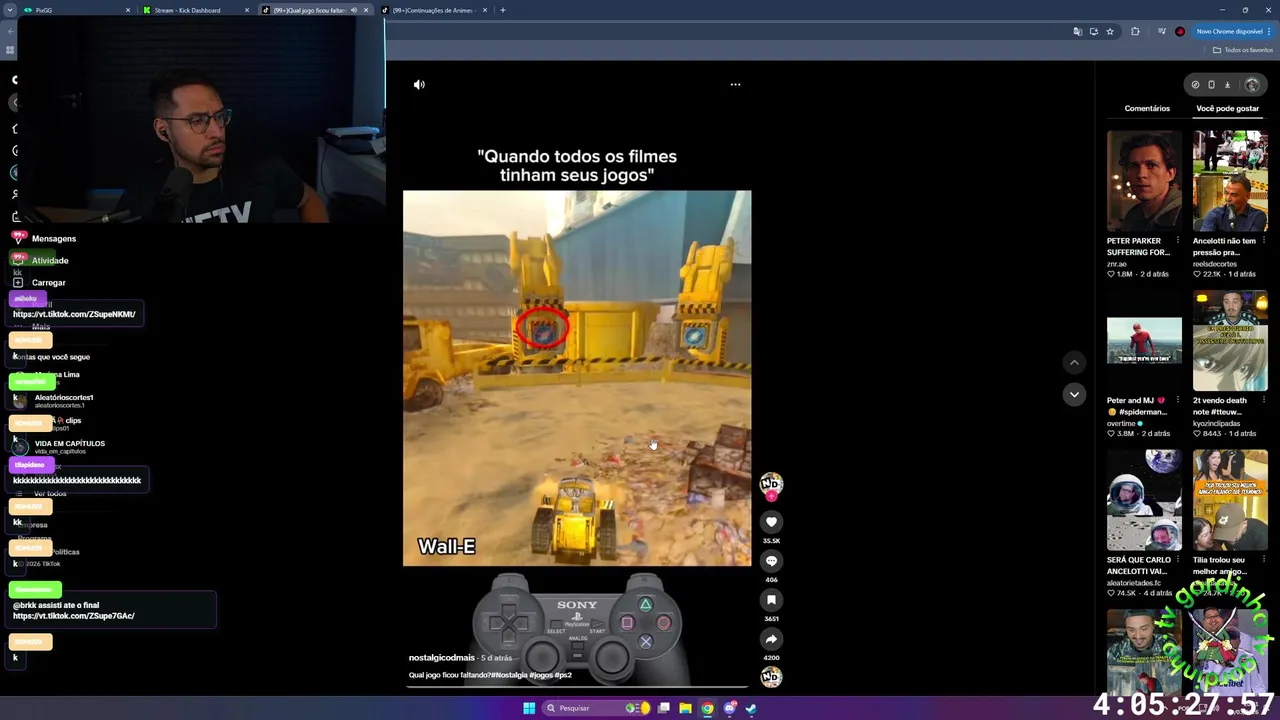Open the Peter and MJ video thumbnail
The width and height of the screenshot is (1280, 720).
tap(1144, 341)
